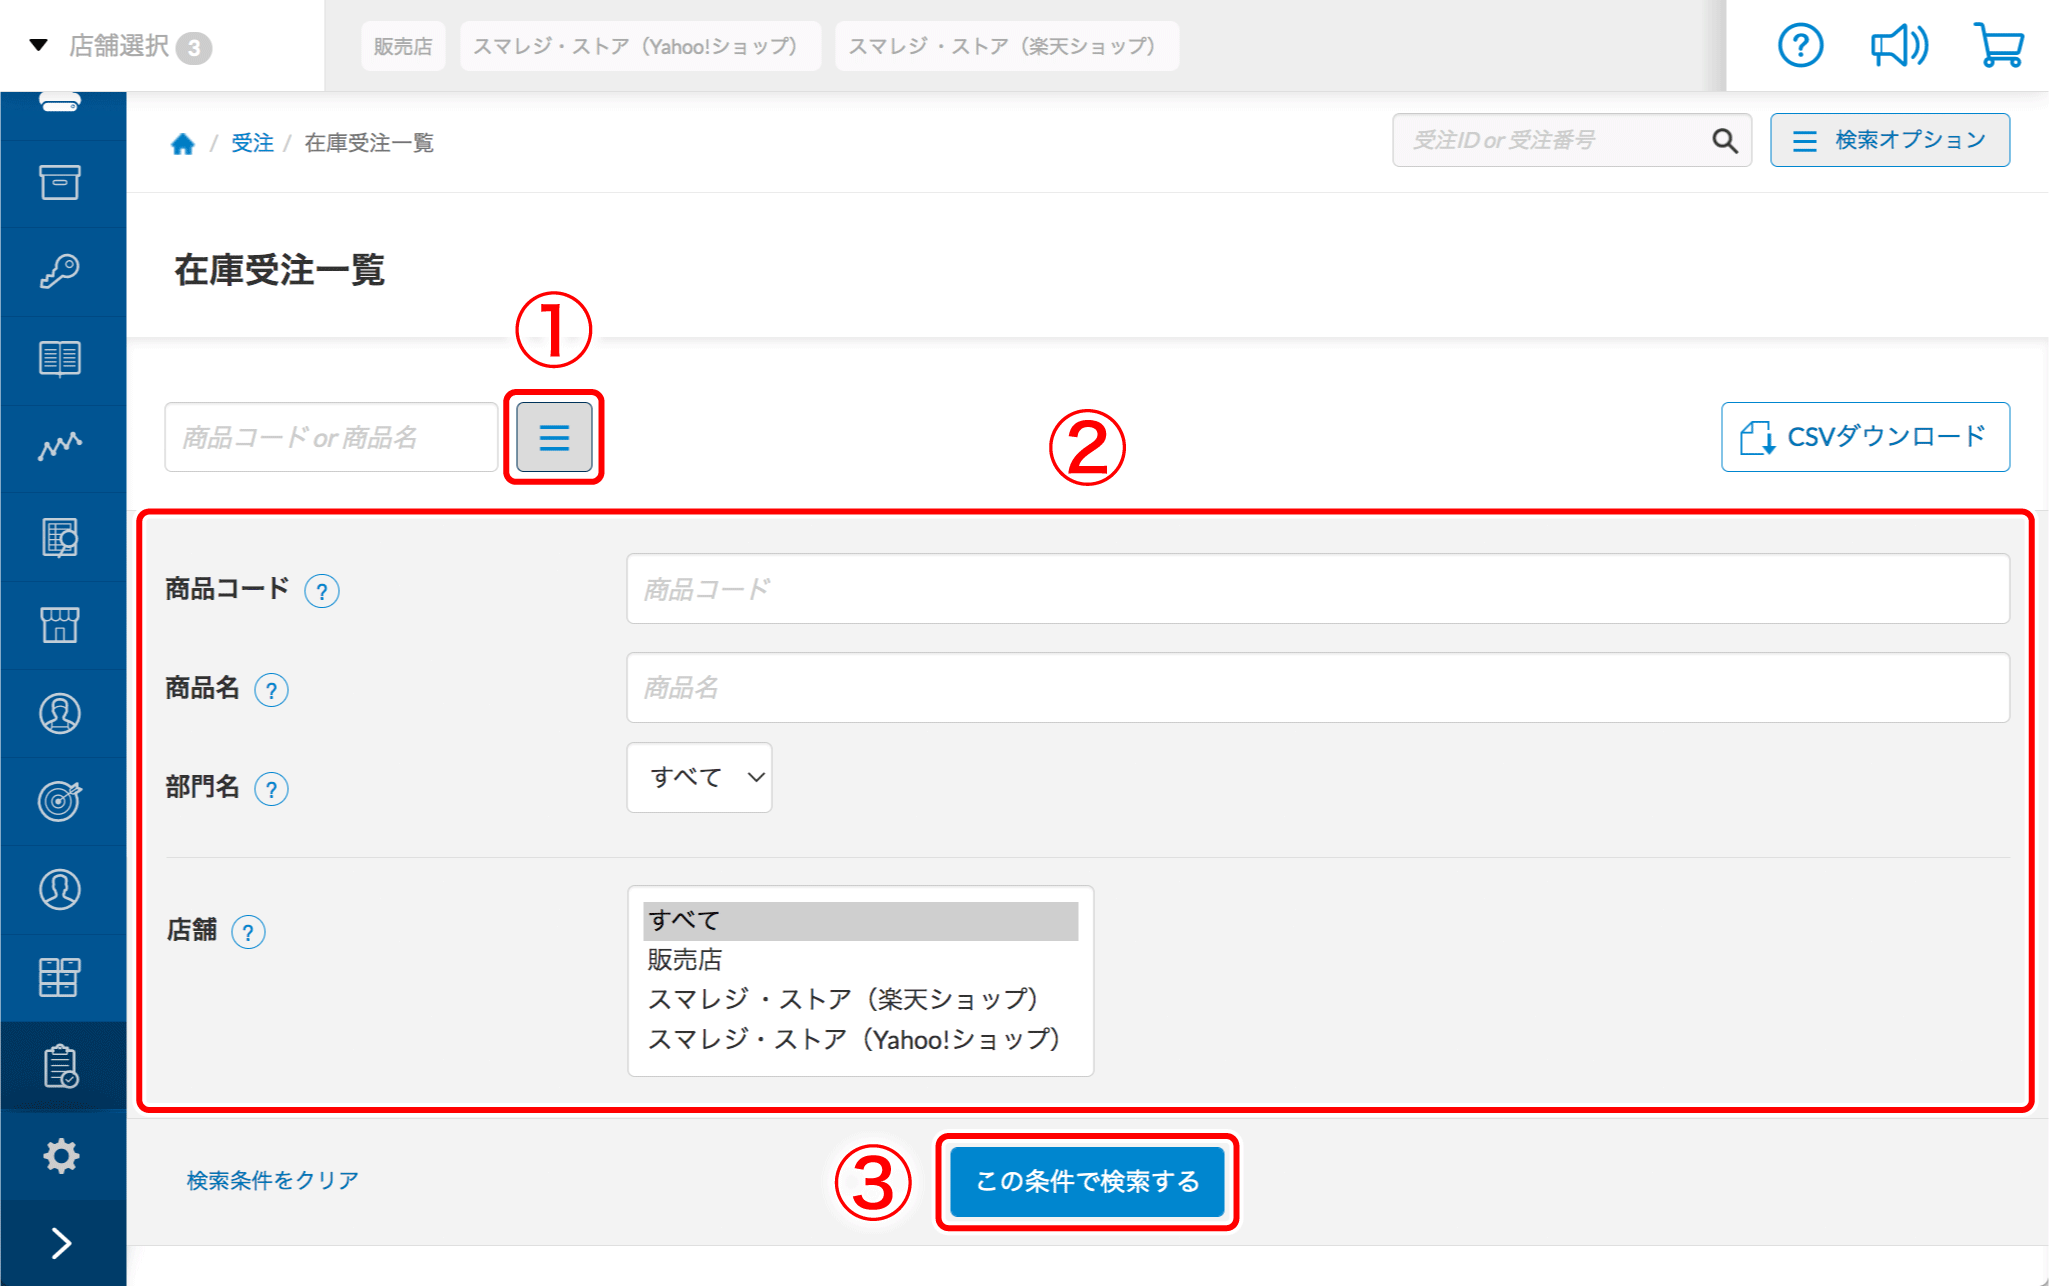The width and height of the screenshot is (2049, 1286).
Task: Click the store shop icon in sidebar
Action: click(x=60, y=625)
